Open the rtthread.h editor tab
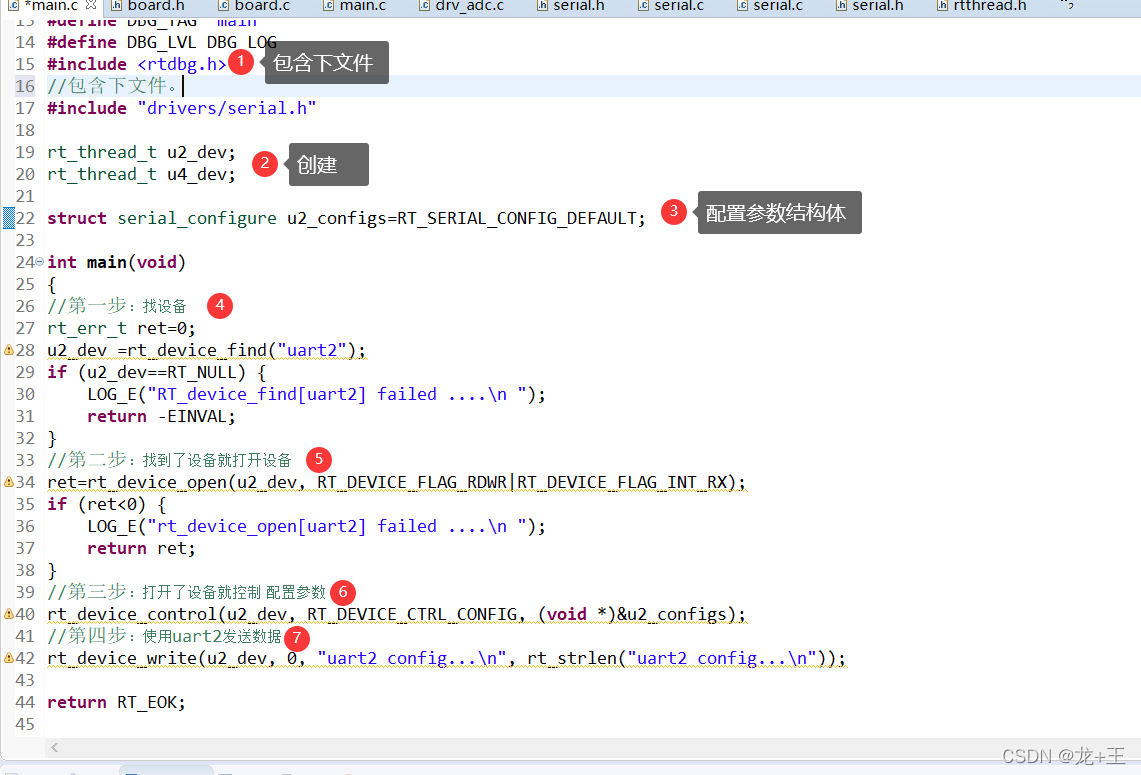1141x775 pixels. (x=982, y=6)
